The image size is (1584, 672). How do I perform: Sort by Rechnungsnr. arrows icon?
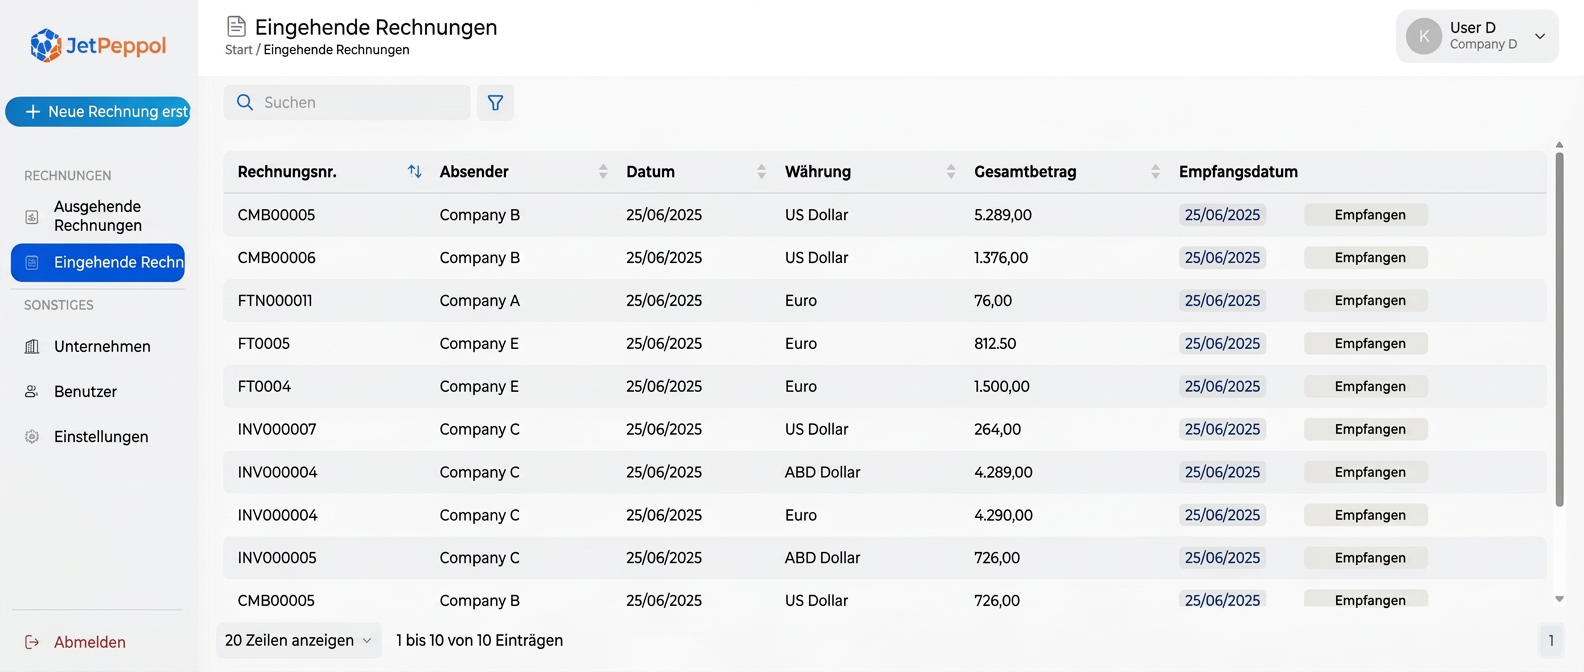point(414,171)
